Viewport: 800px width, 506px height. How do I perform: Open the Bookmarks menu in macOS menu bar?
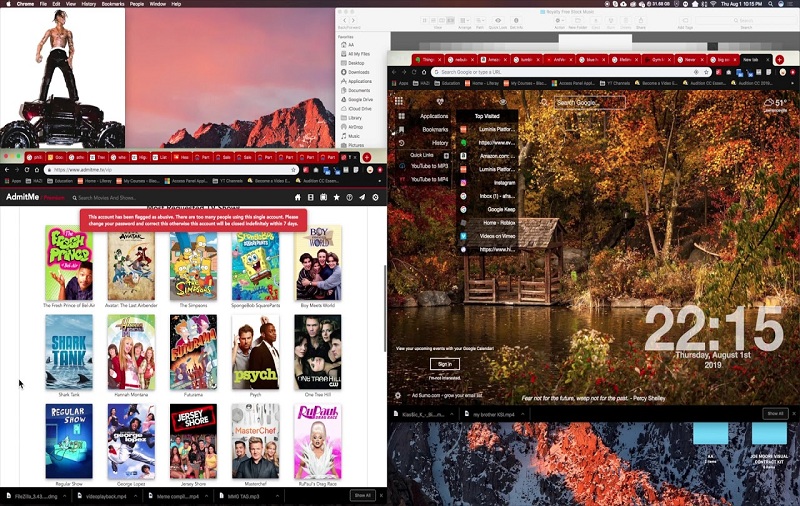click(x=113, y=4)
